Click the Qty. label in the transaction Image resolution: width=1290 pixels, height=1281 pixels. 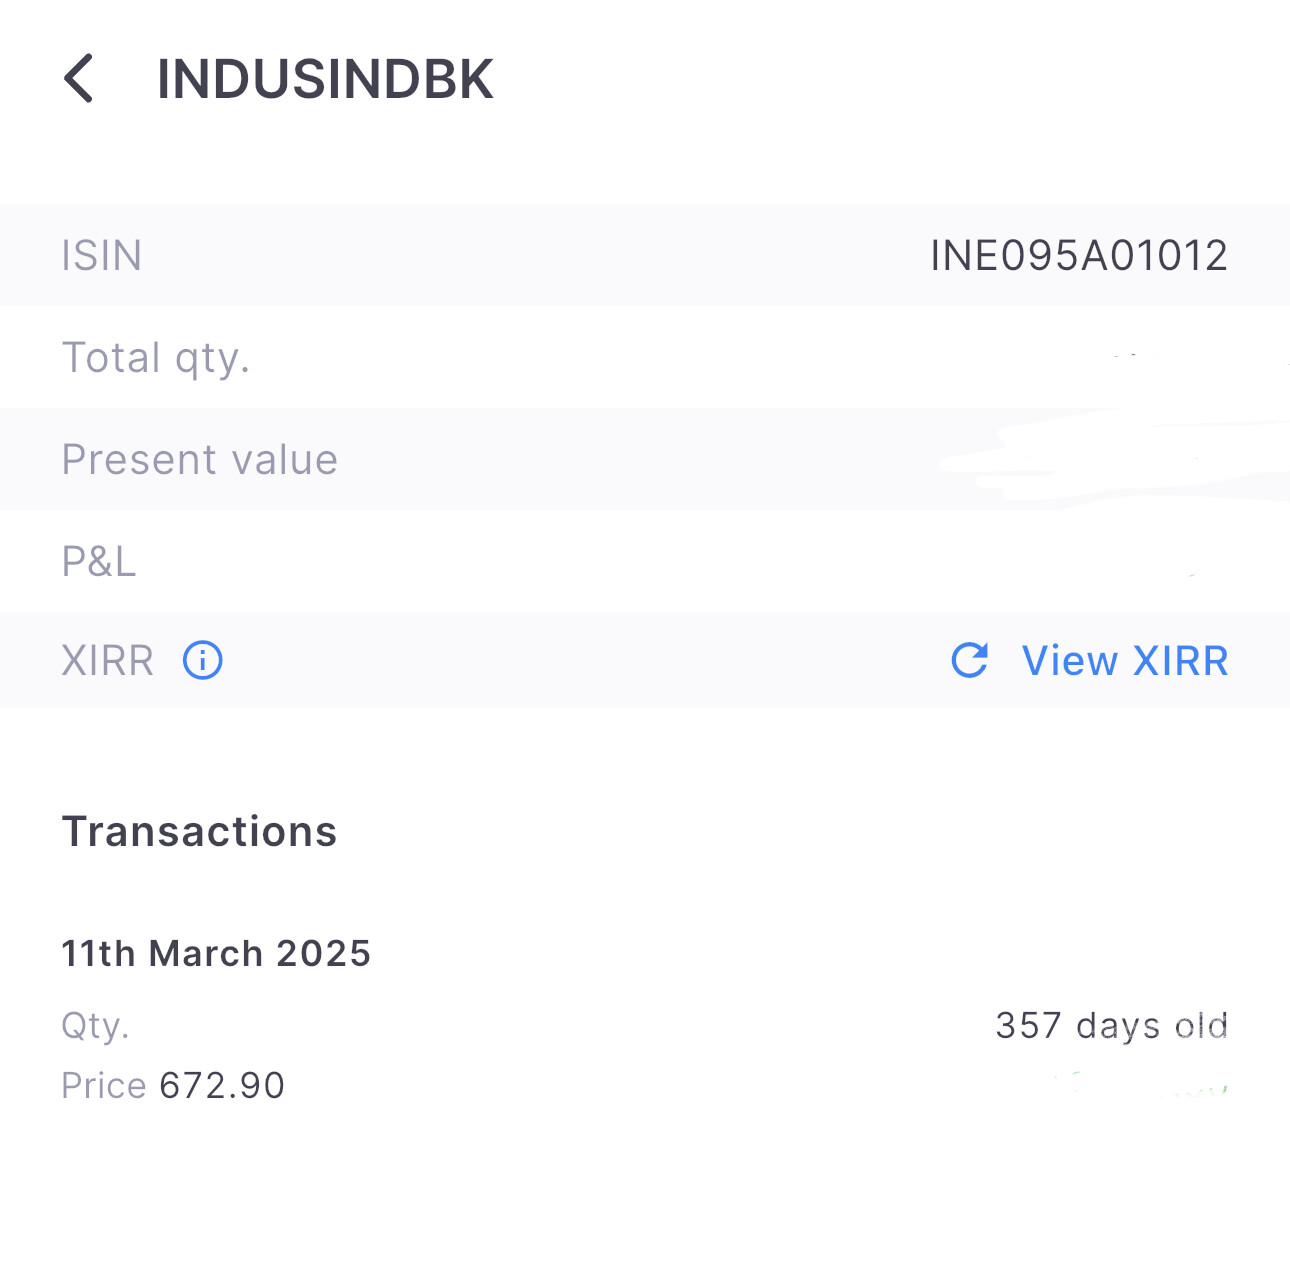[x=95, y=1026]
